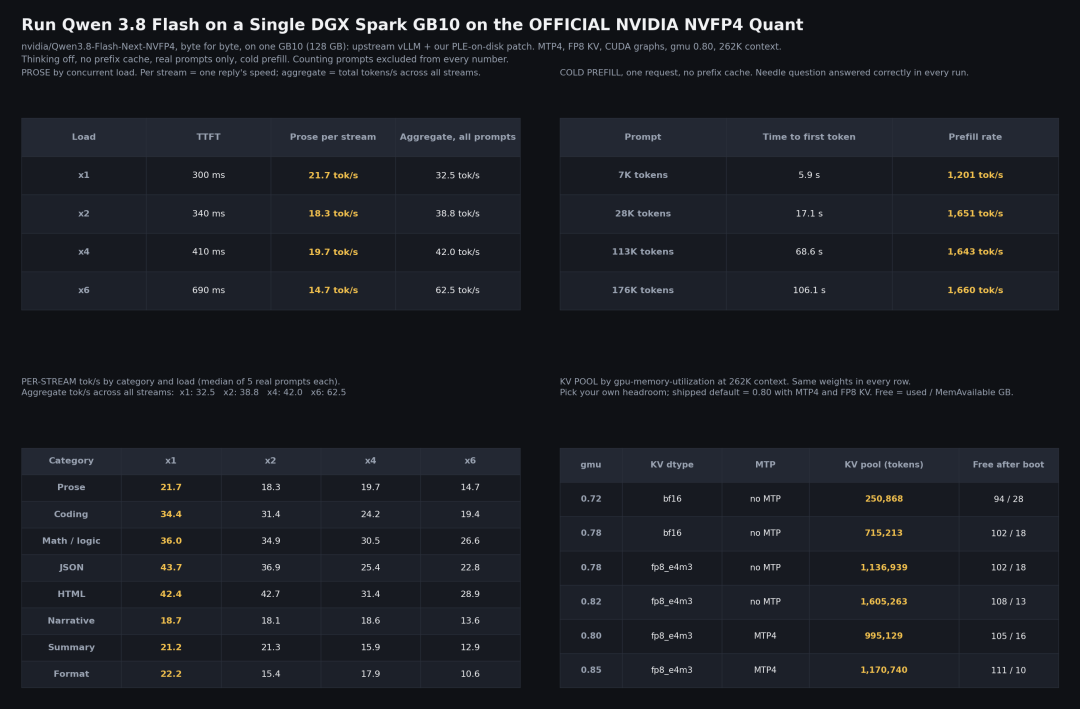Image resolution: width=1080 pixels, height=709 pixels.
Task: Click the "Category" column header
Action: tap(71, 461)
